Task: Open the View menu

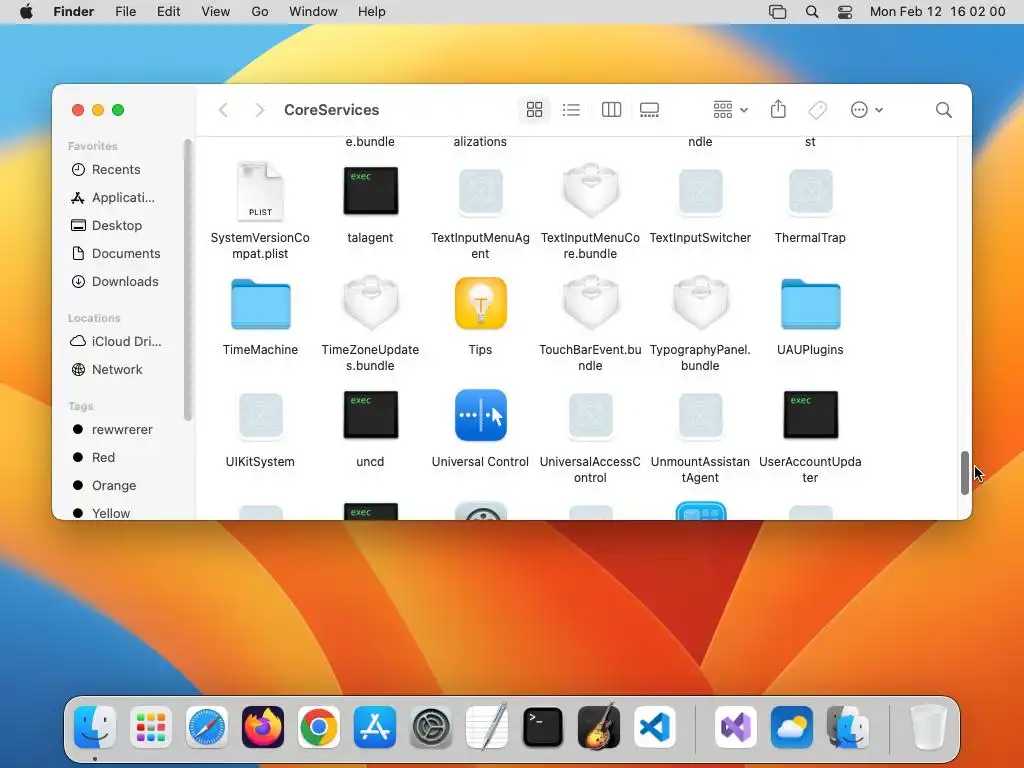Action: pos(216,12)
